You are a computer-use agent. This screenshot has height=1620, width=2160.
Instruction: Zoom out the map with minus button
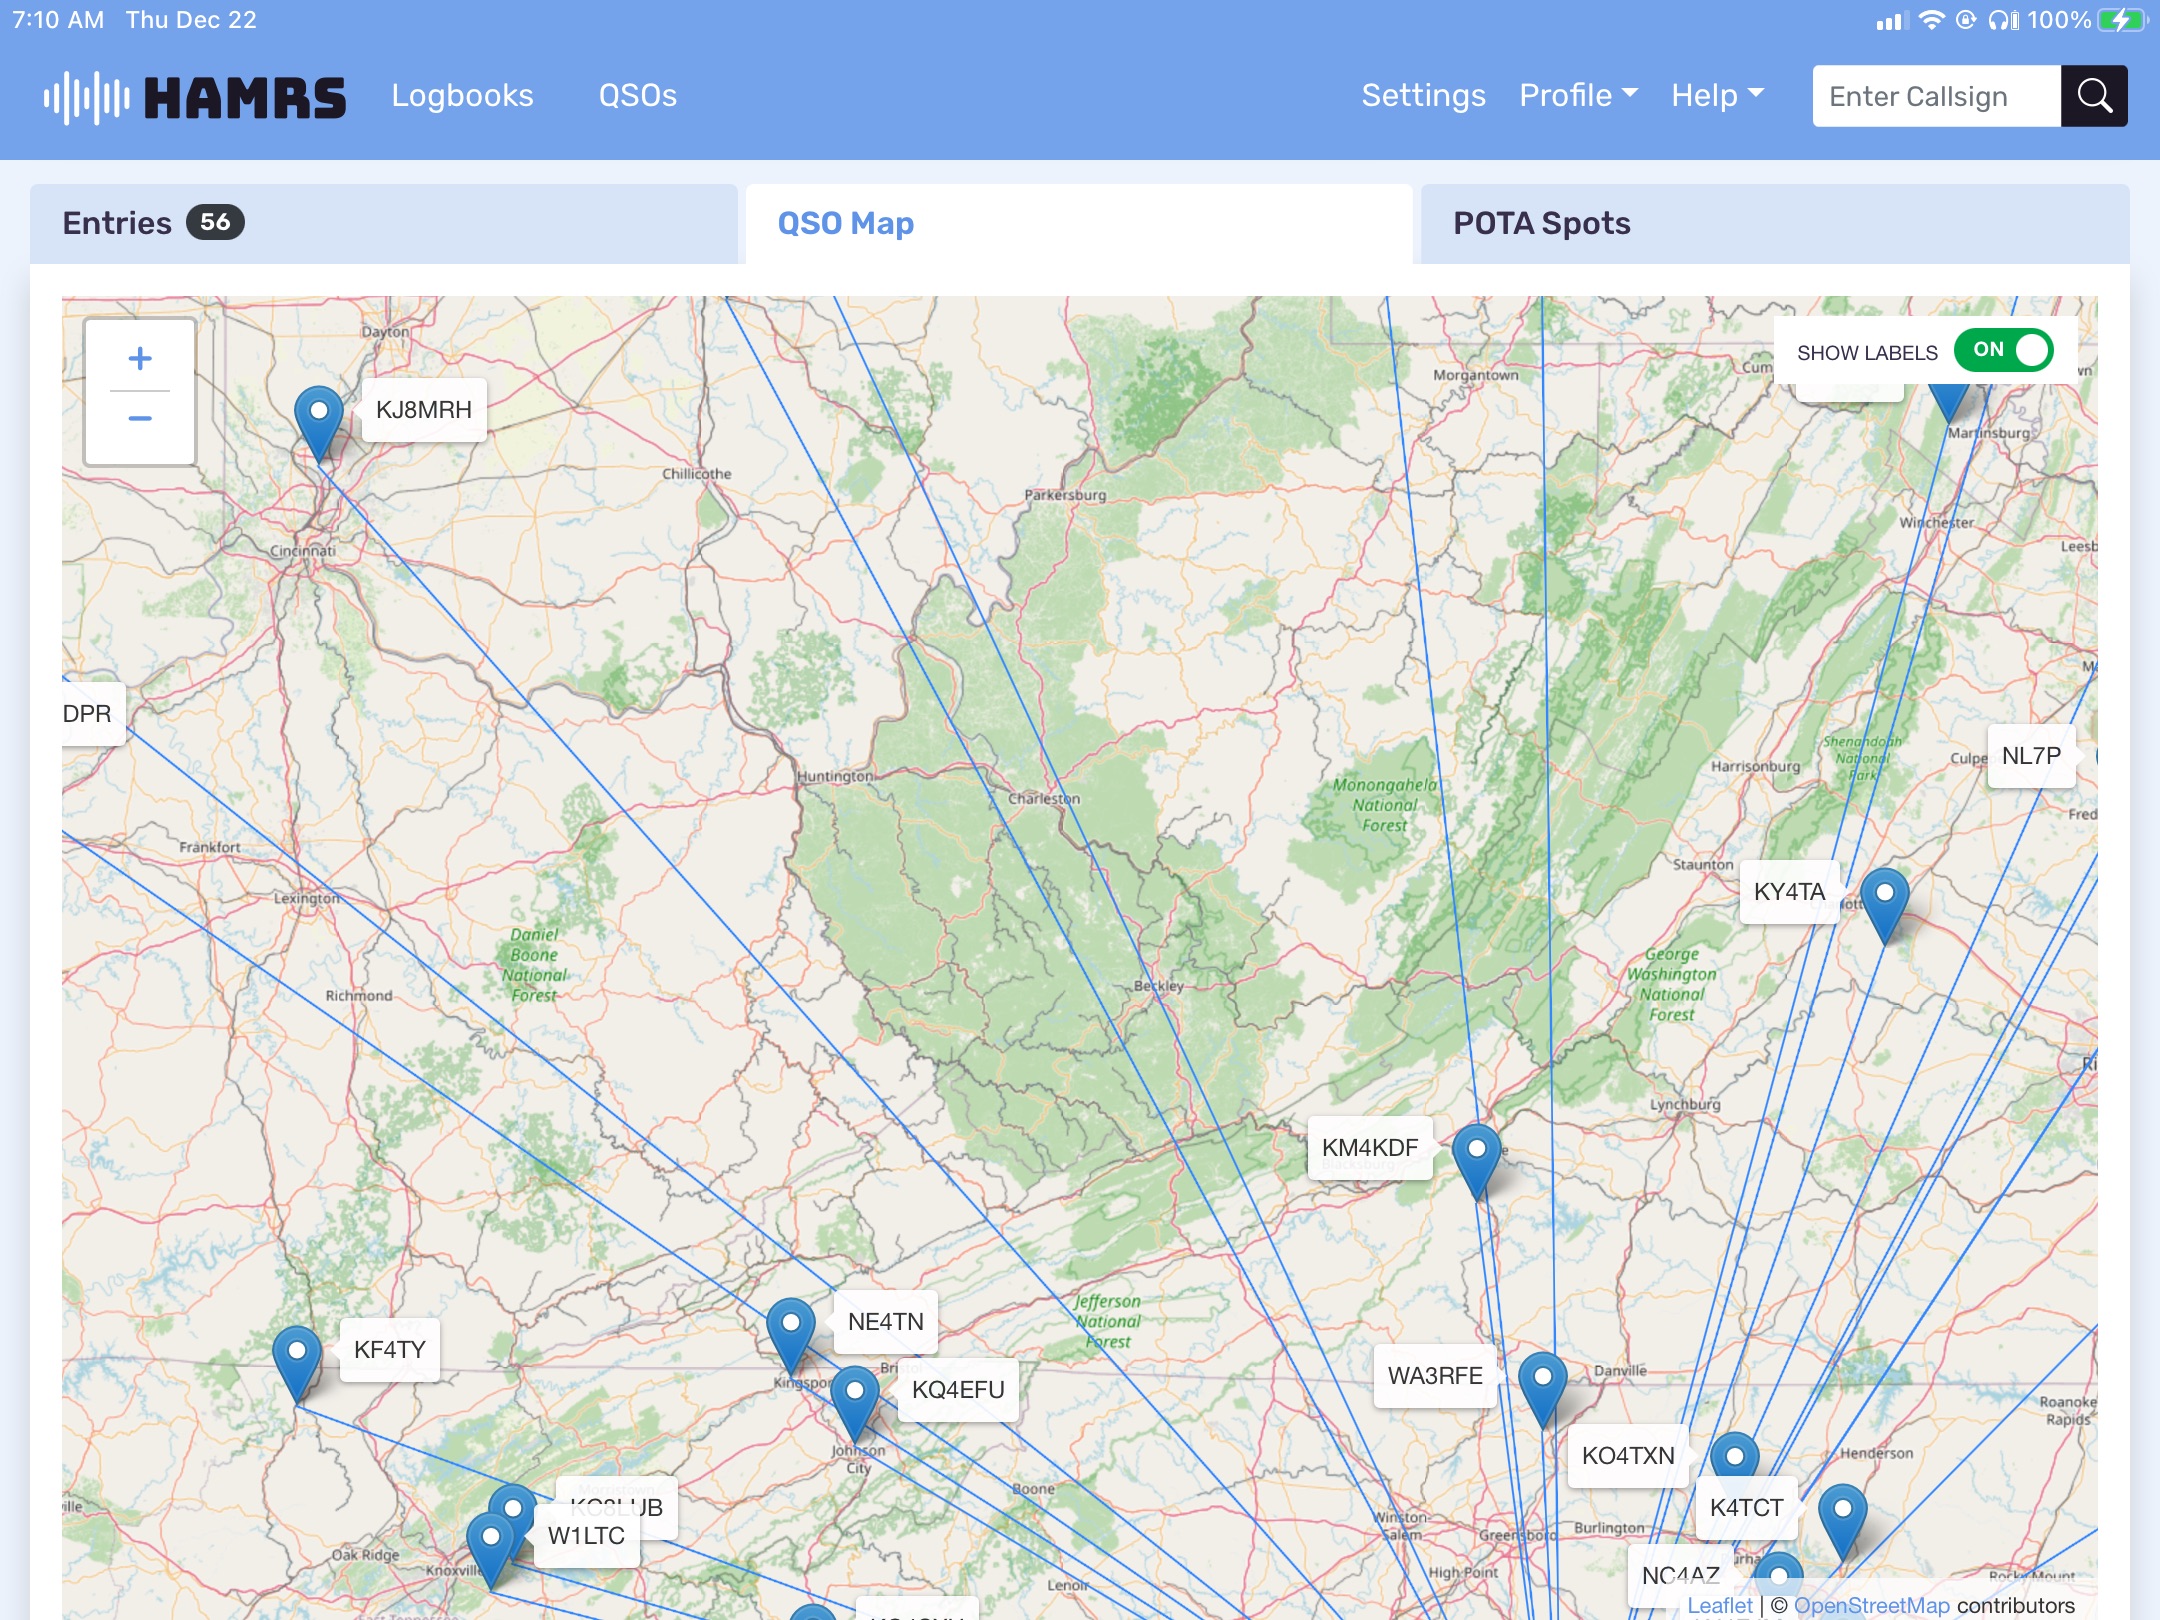click(x=140, y=419)
